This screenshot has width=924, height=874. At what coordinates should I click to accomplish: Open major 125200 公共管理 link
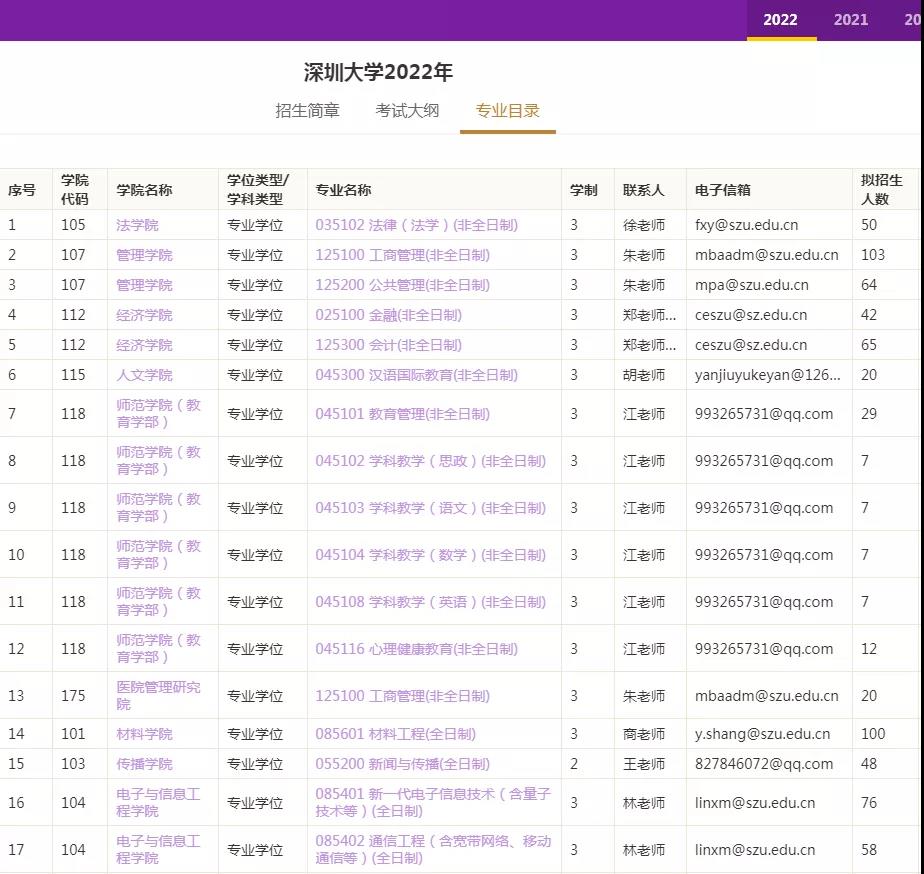click(402, 285)
